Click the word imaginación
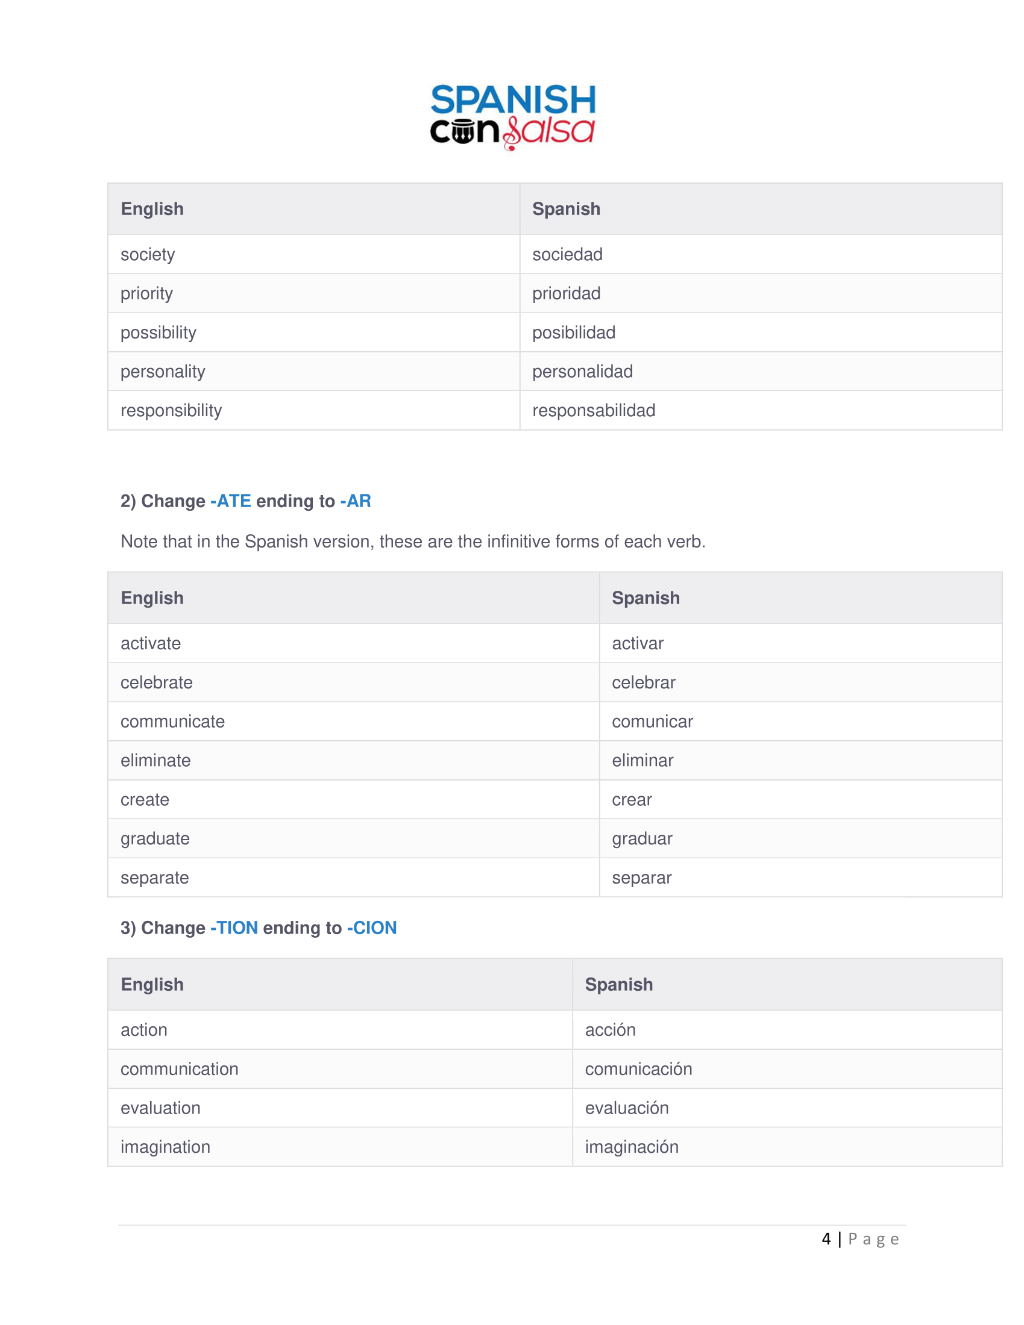The height and width of the screenshot is (1325, 1024). point(632,1147)
